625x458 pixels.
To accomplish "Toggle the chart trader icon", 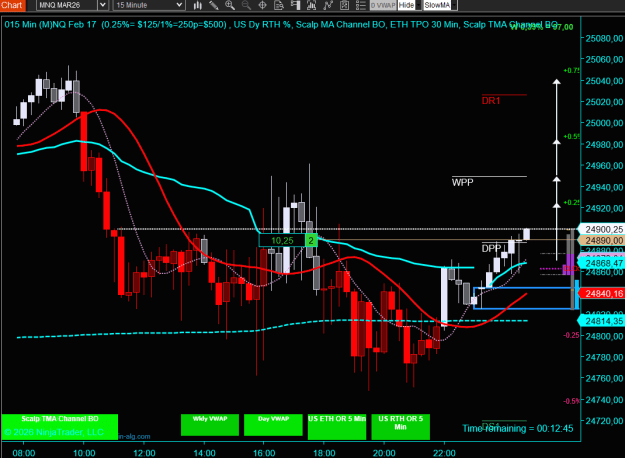I will [295, 5].
